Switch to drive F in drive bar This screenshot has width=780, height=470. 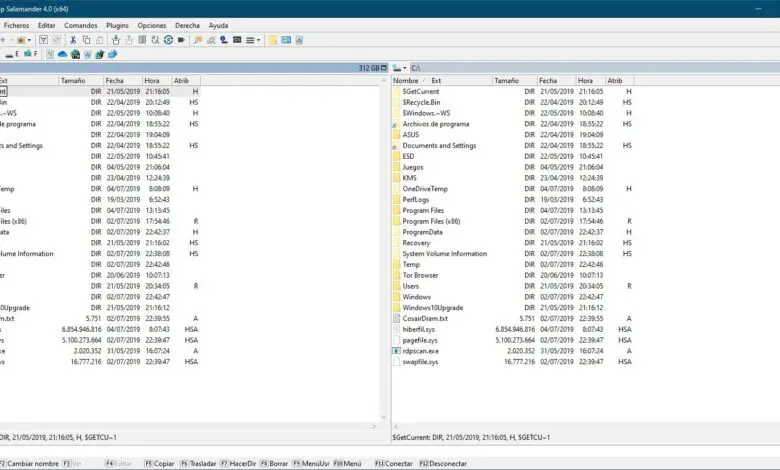click(30, 54)
